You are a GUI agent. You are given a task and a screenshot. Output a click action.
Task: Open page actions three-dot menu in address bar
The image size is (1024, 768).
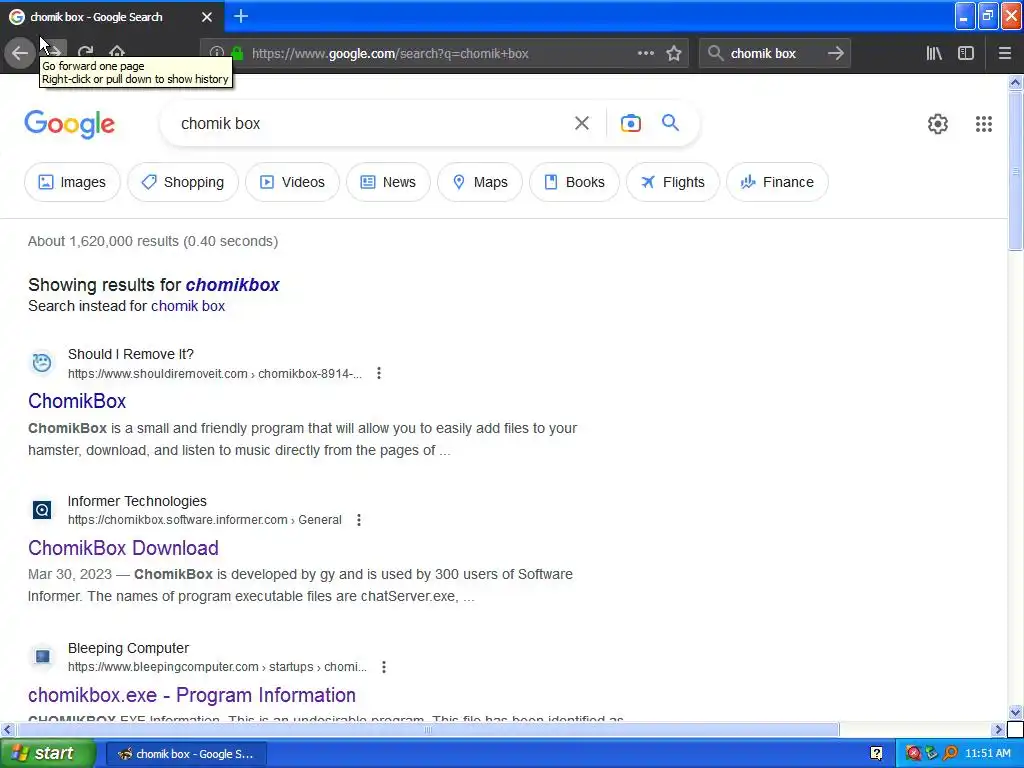(x=645, y=54)
